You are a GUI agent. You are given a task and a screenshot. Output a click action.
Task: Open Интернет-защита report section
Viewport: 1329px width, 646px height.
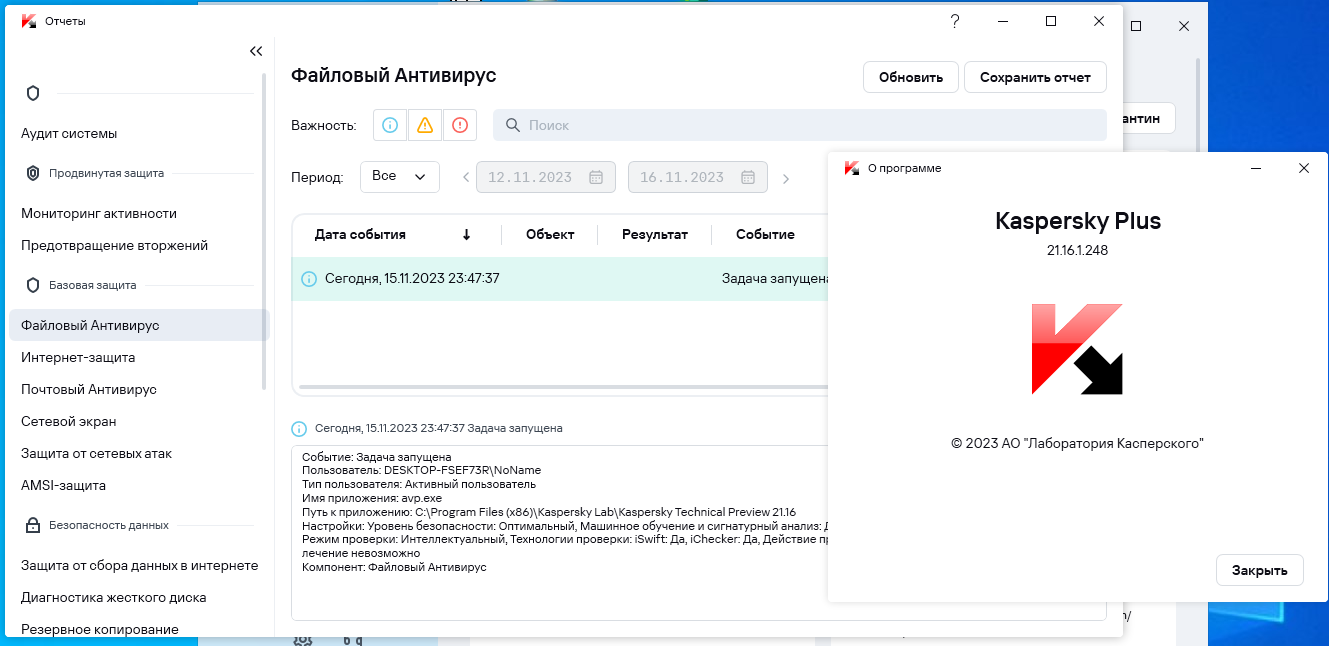[78, 357]
